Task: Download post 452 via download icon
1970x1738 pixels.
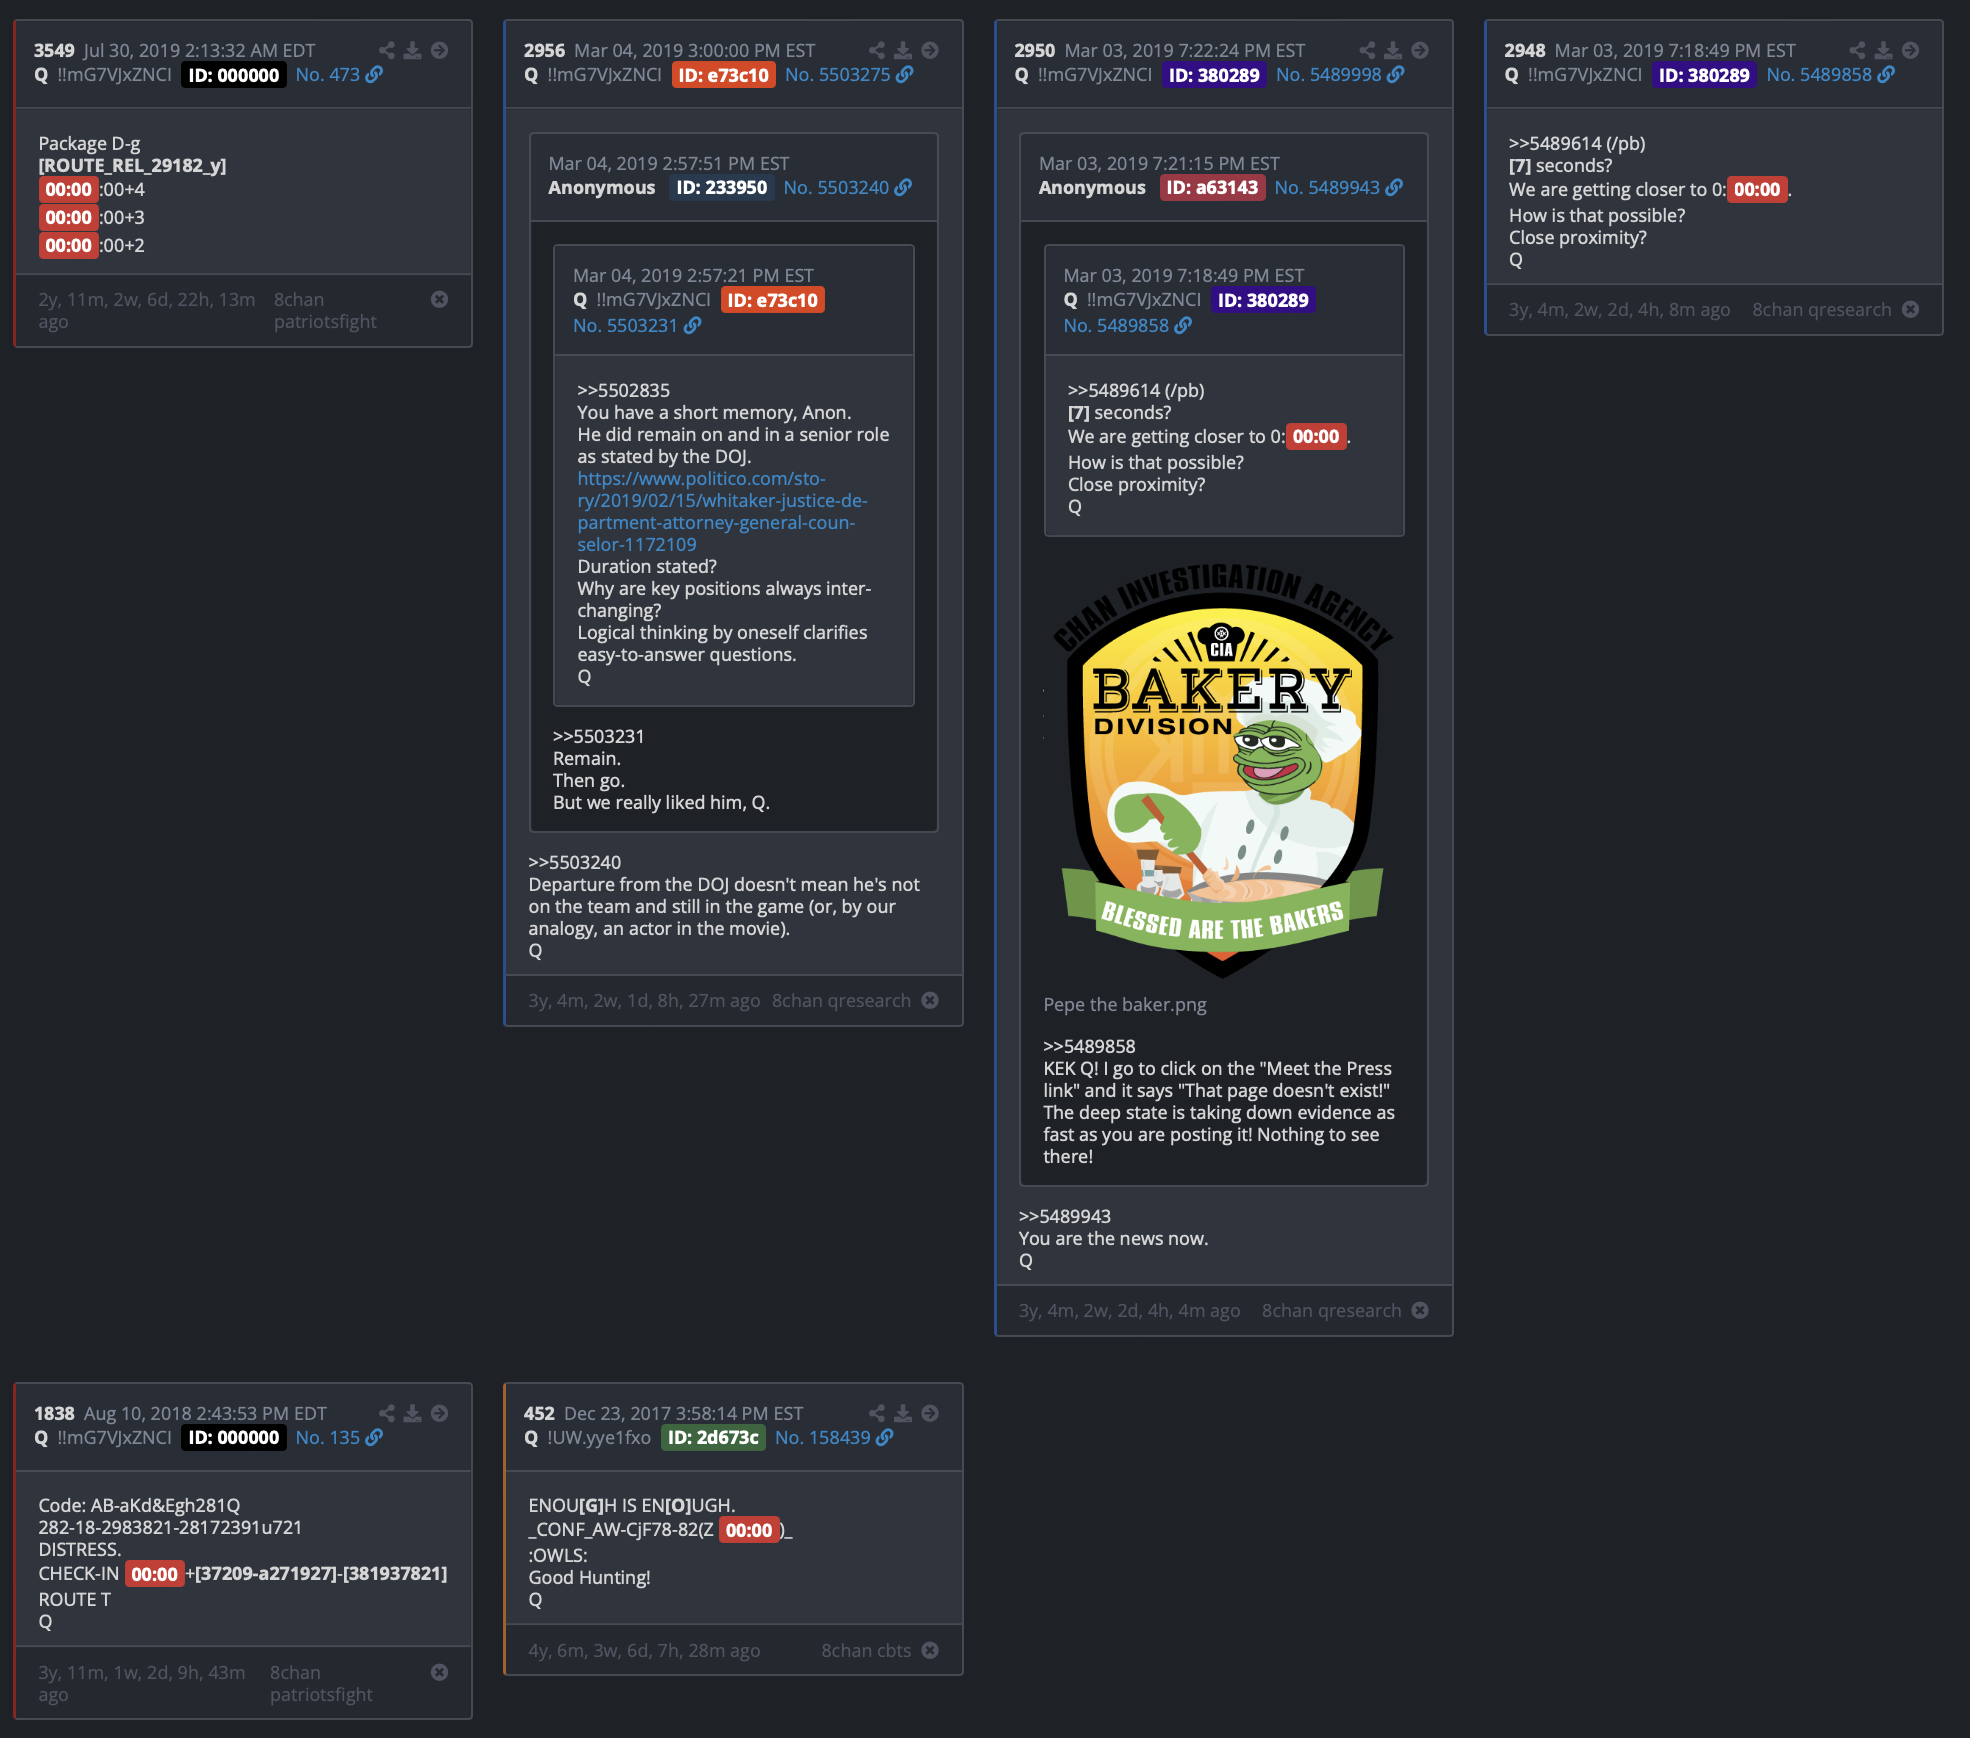Action: (x=903, y=1413)
